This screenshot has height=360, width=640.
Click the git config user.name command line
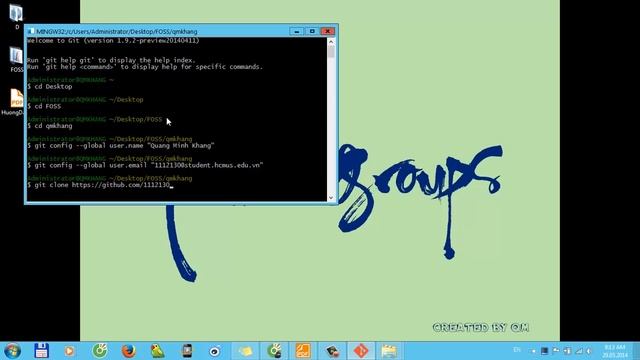tap(121, 145)
